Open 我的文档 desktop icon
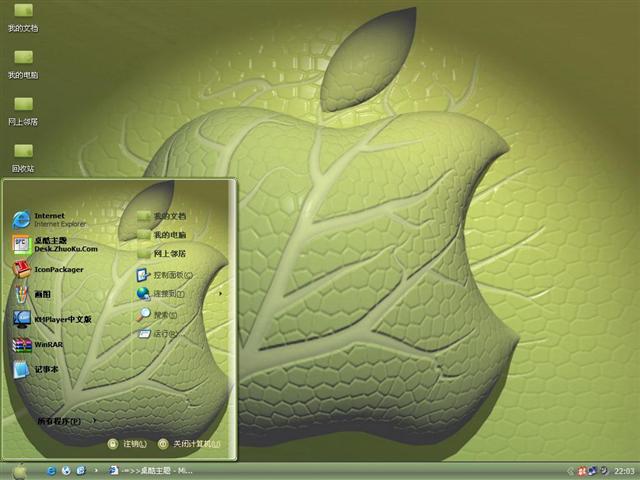 coord(23,18)
